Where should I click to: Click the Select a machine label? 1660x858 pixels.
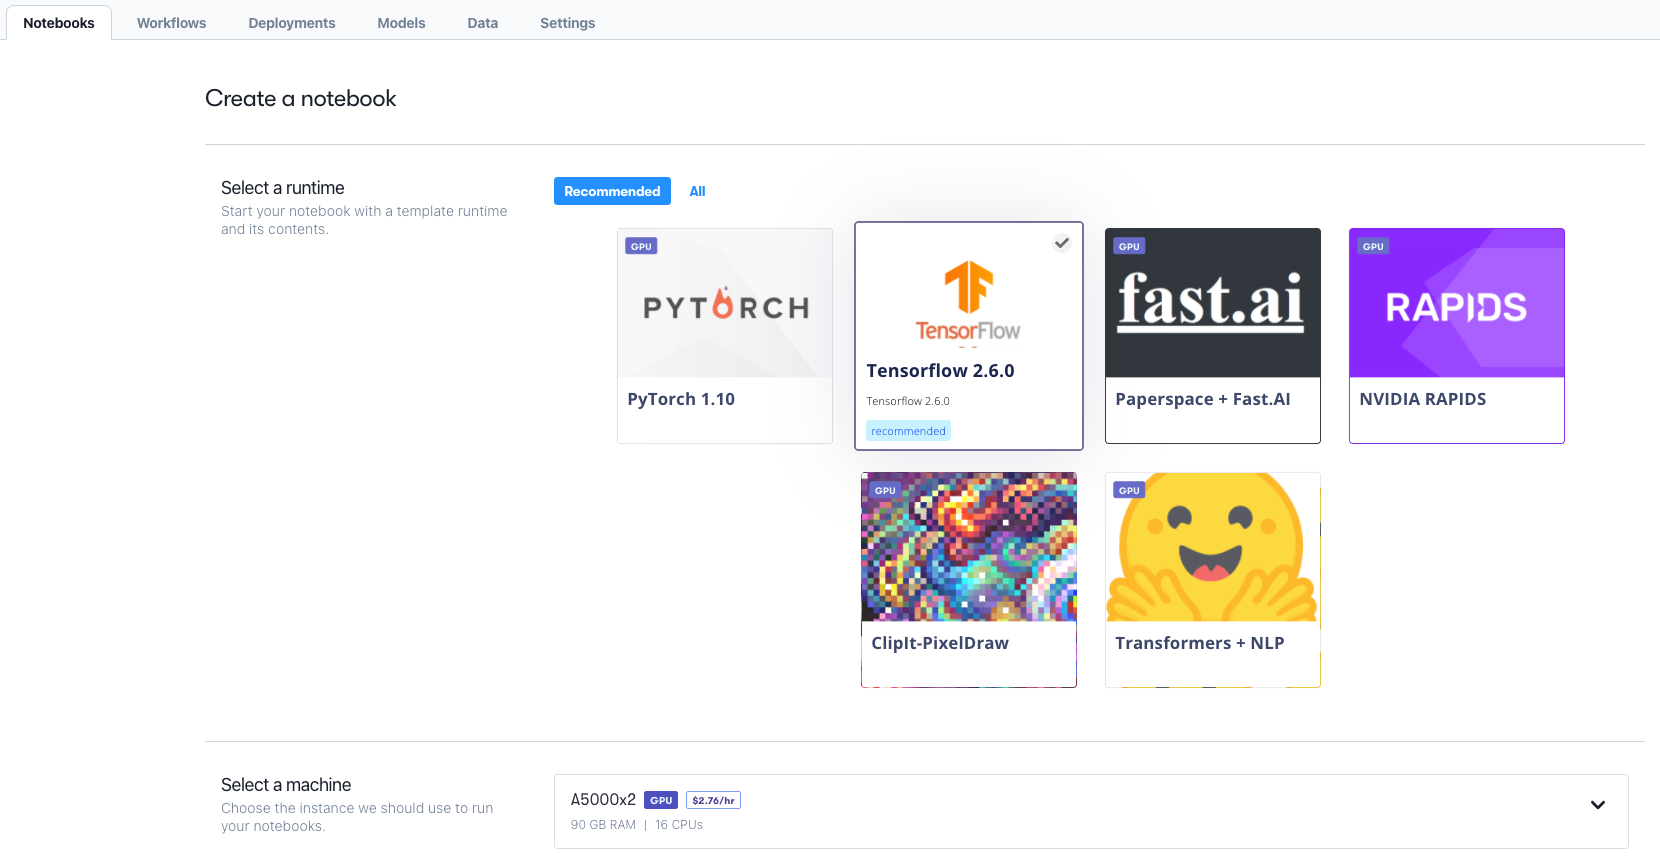pyautogui.click(x=286, y=785)
